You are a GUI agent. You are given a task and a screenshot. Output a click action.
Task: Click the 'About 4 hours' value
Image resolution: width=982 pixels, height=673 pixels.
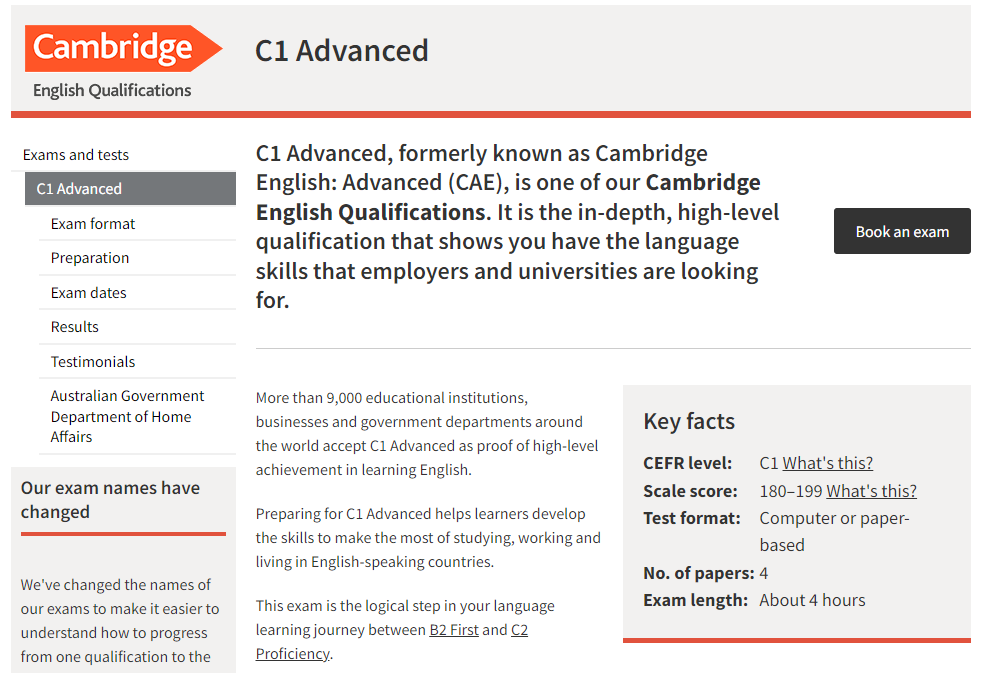pos(812,600)
